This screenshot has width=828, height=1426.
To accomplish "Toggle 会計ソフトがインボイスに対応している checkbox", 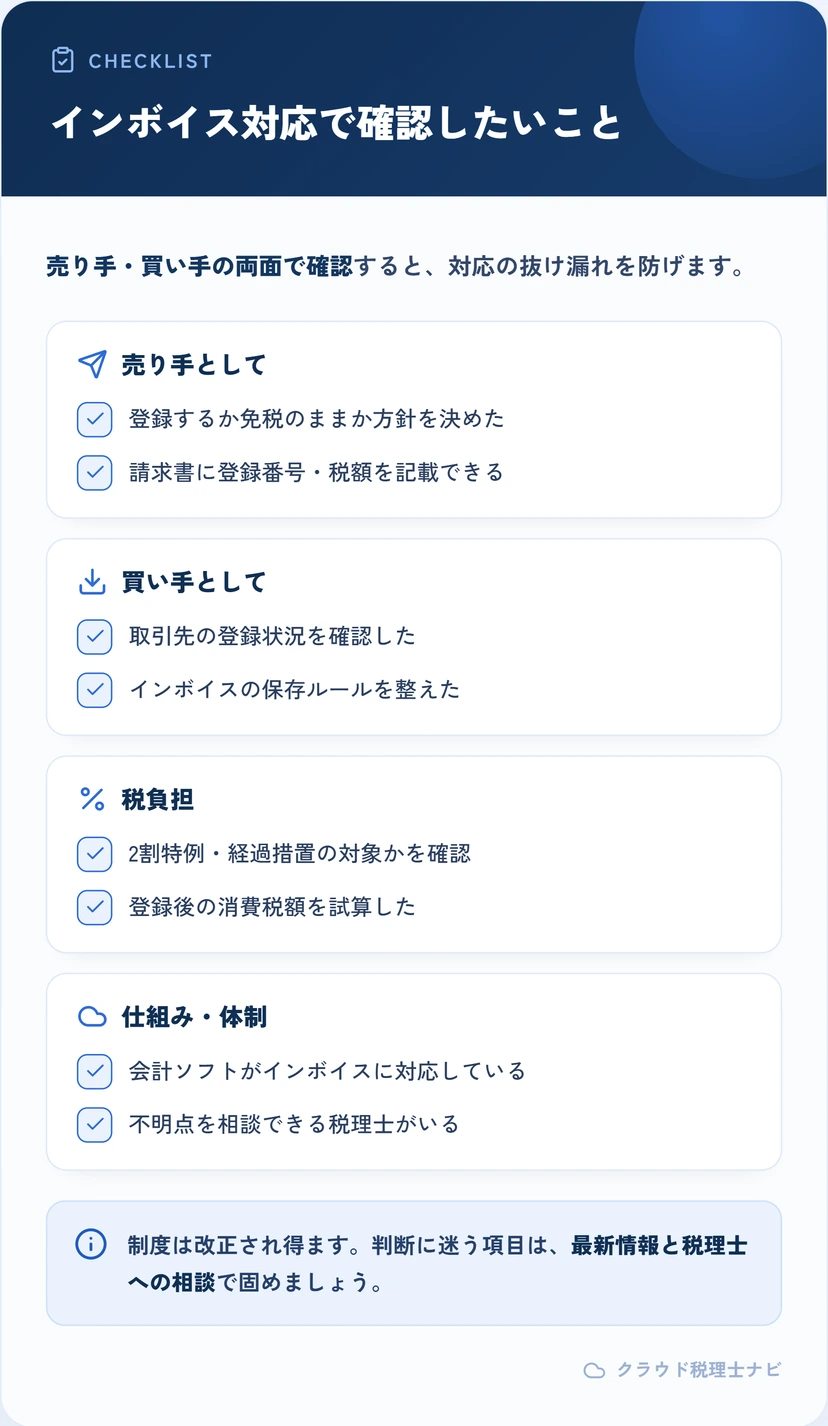I will point(94,1071).
